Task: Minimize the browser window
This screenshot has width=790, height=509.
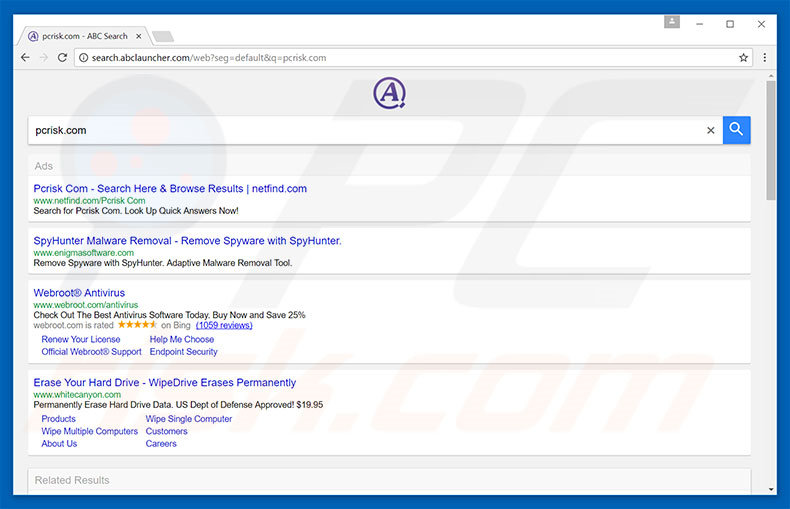Action: [x=699, y=24]
